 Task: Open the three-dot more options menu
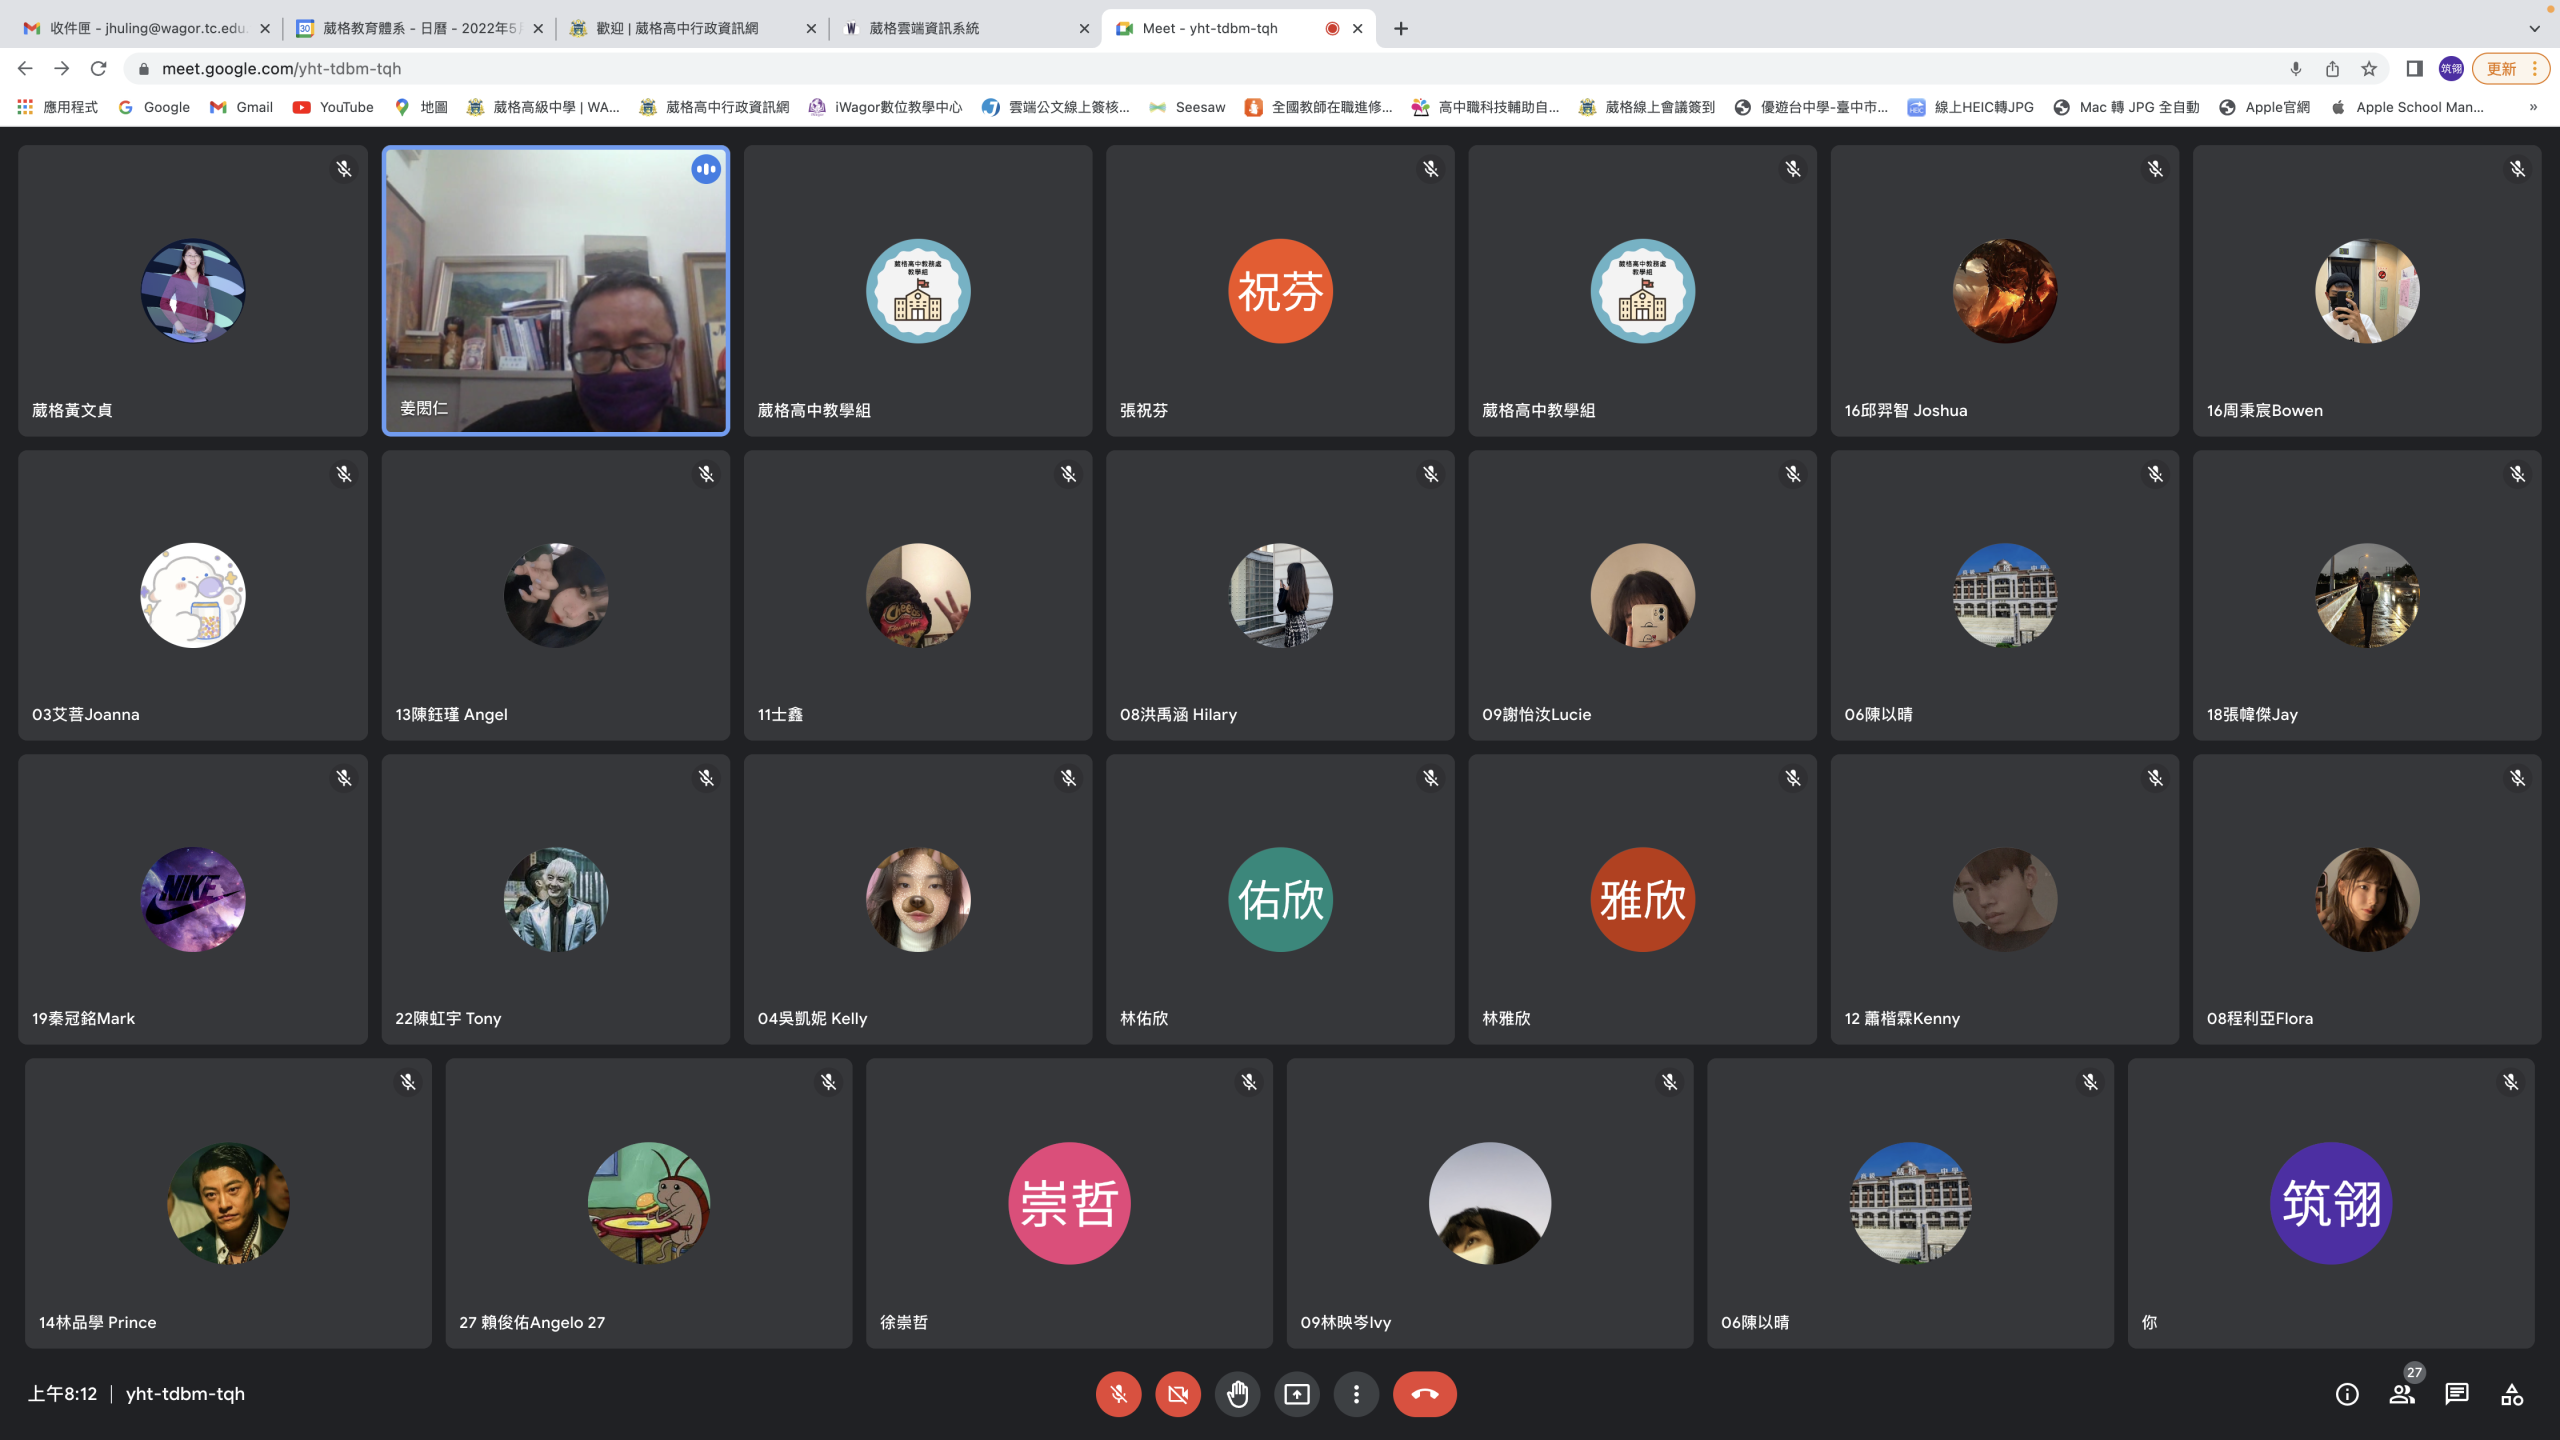[x=1356, y=1394]
